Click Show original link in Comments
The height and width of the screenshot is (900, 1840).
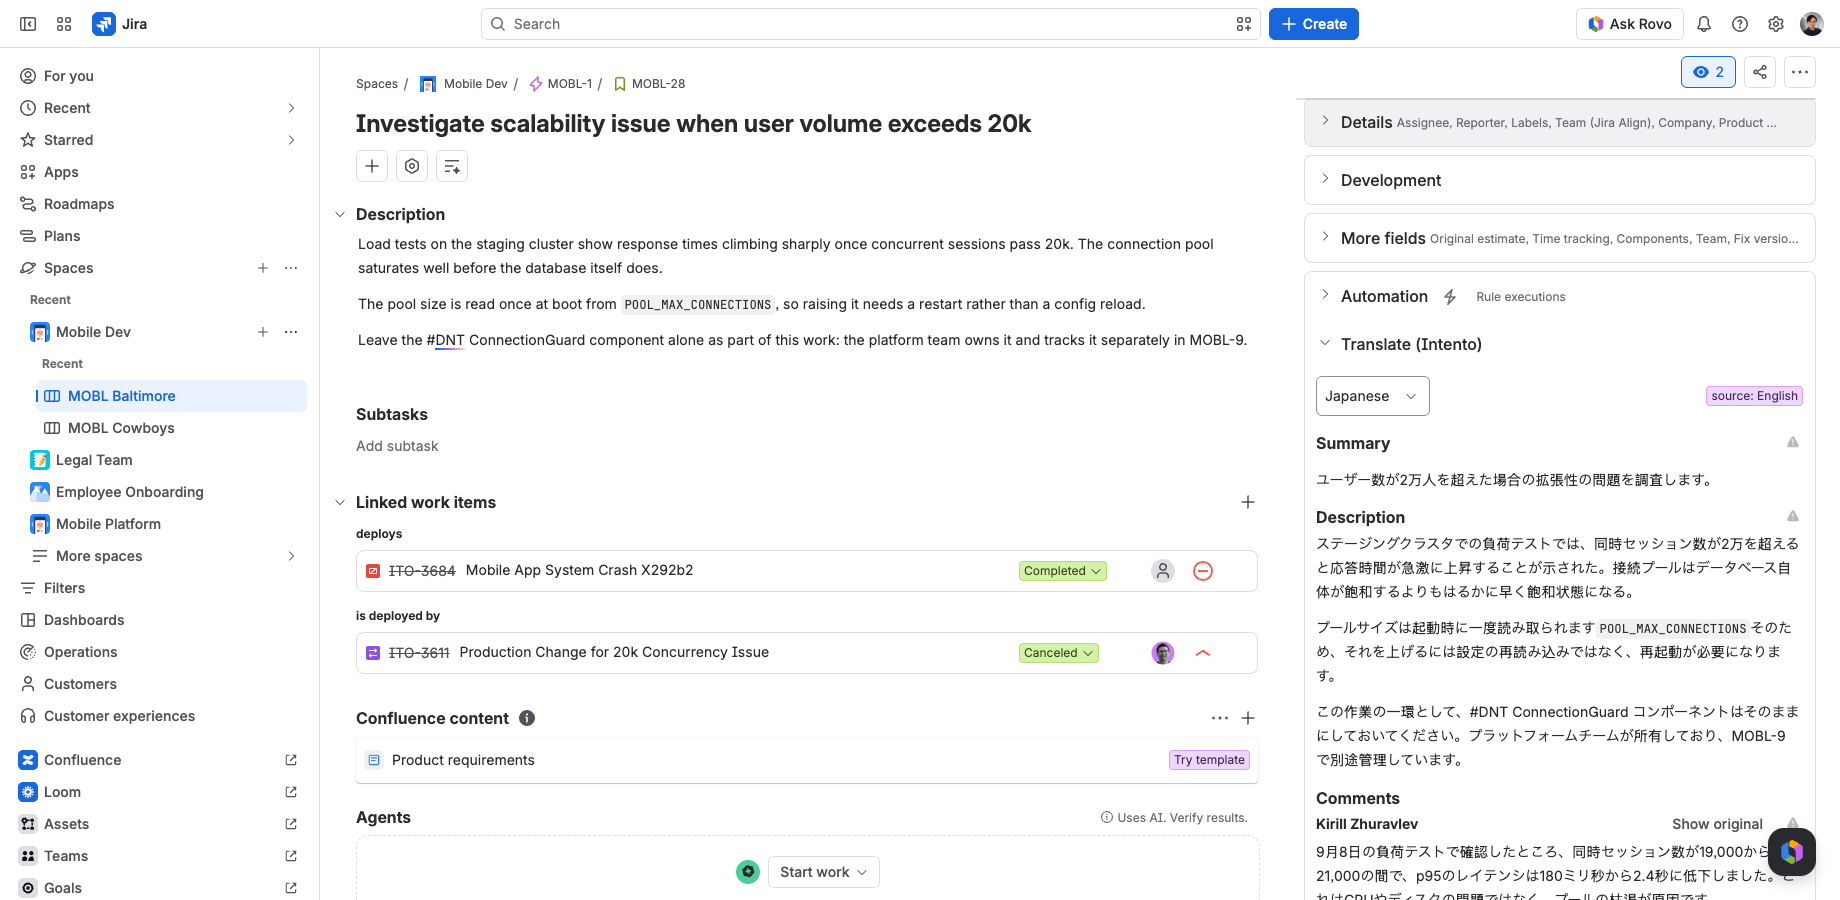pyautogui.click(x=1717, y=824)
